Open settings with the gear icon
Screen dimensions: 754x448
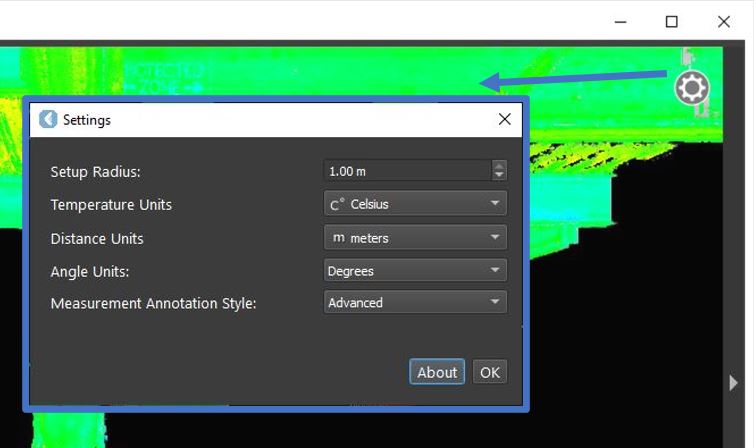(691, 88)
